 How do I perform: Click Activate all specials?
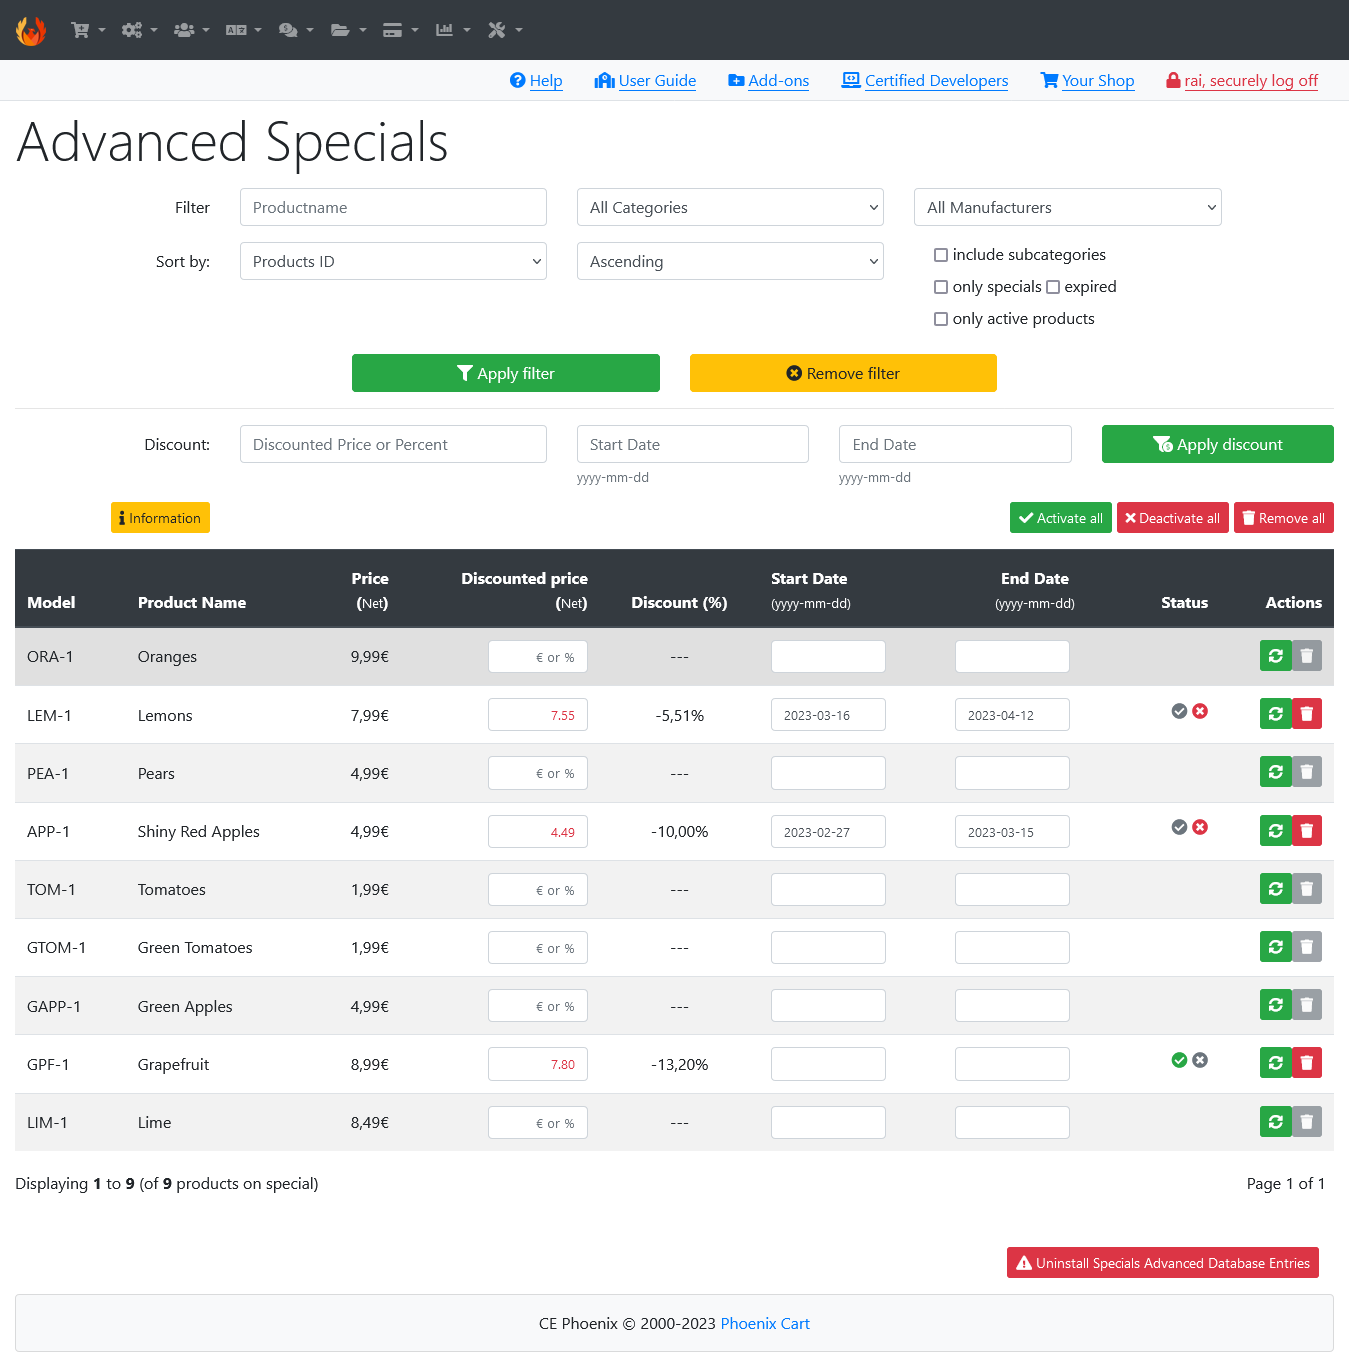pos(1061,518)
